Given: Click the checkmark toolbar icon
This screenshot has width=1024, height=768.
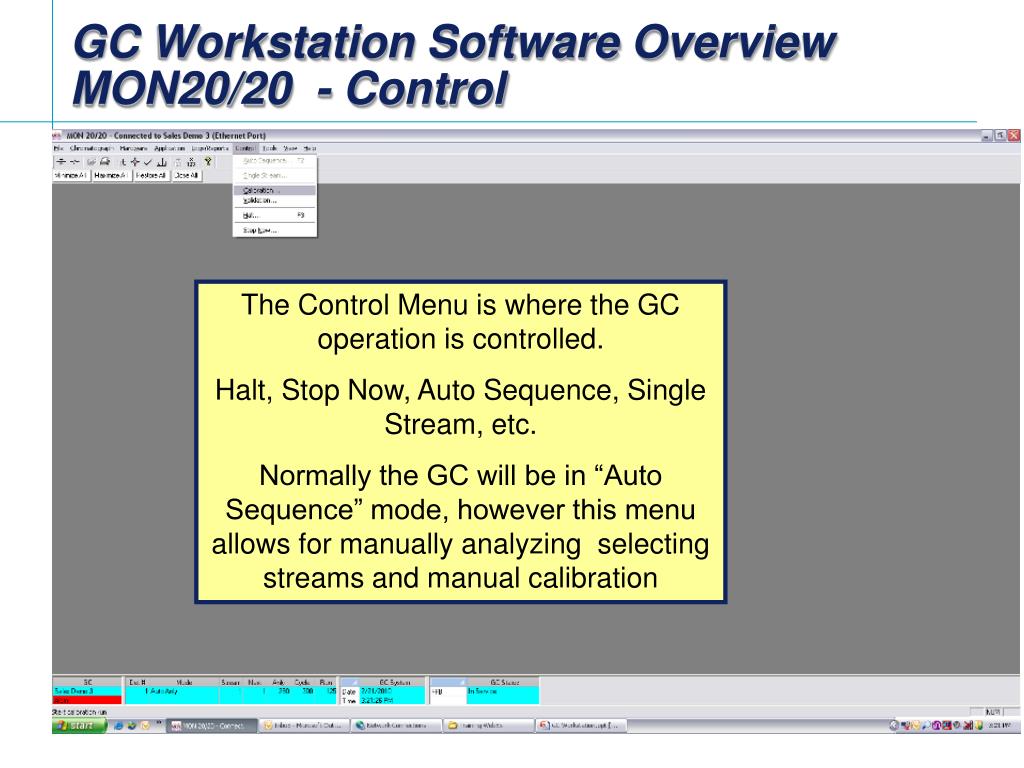Looking at the screenshot, I should [x=148, y=162].
